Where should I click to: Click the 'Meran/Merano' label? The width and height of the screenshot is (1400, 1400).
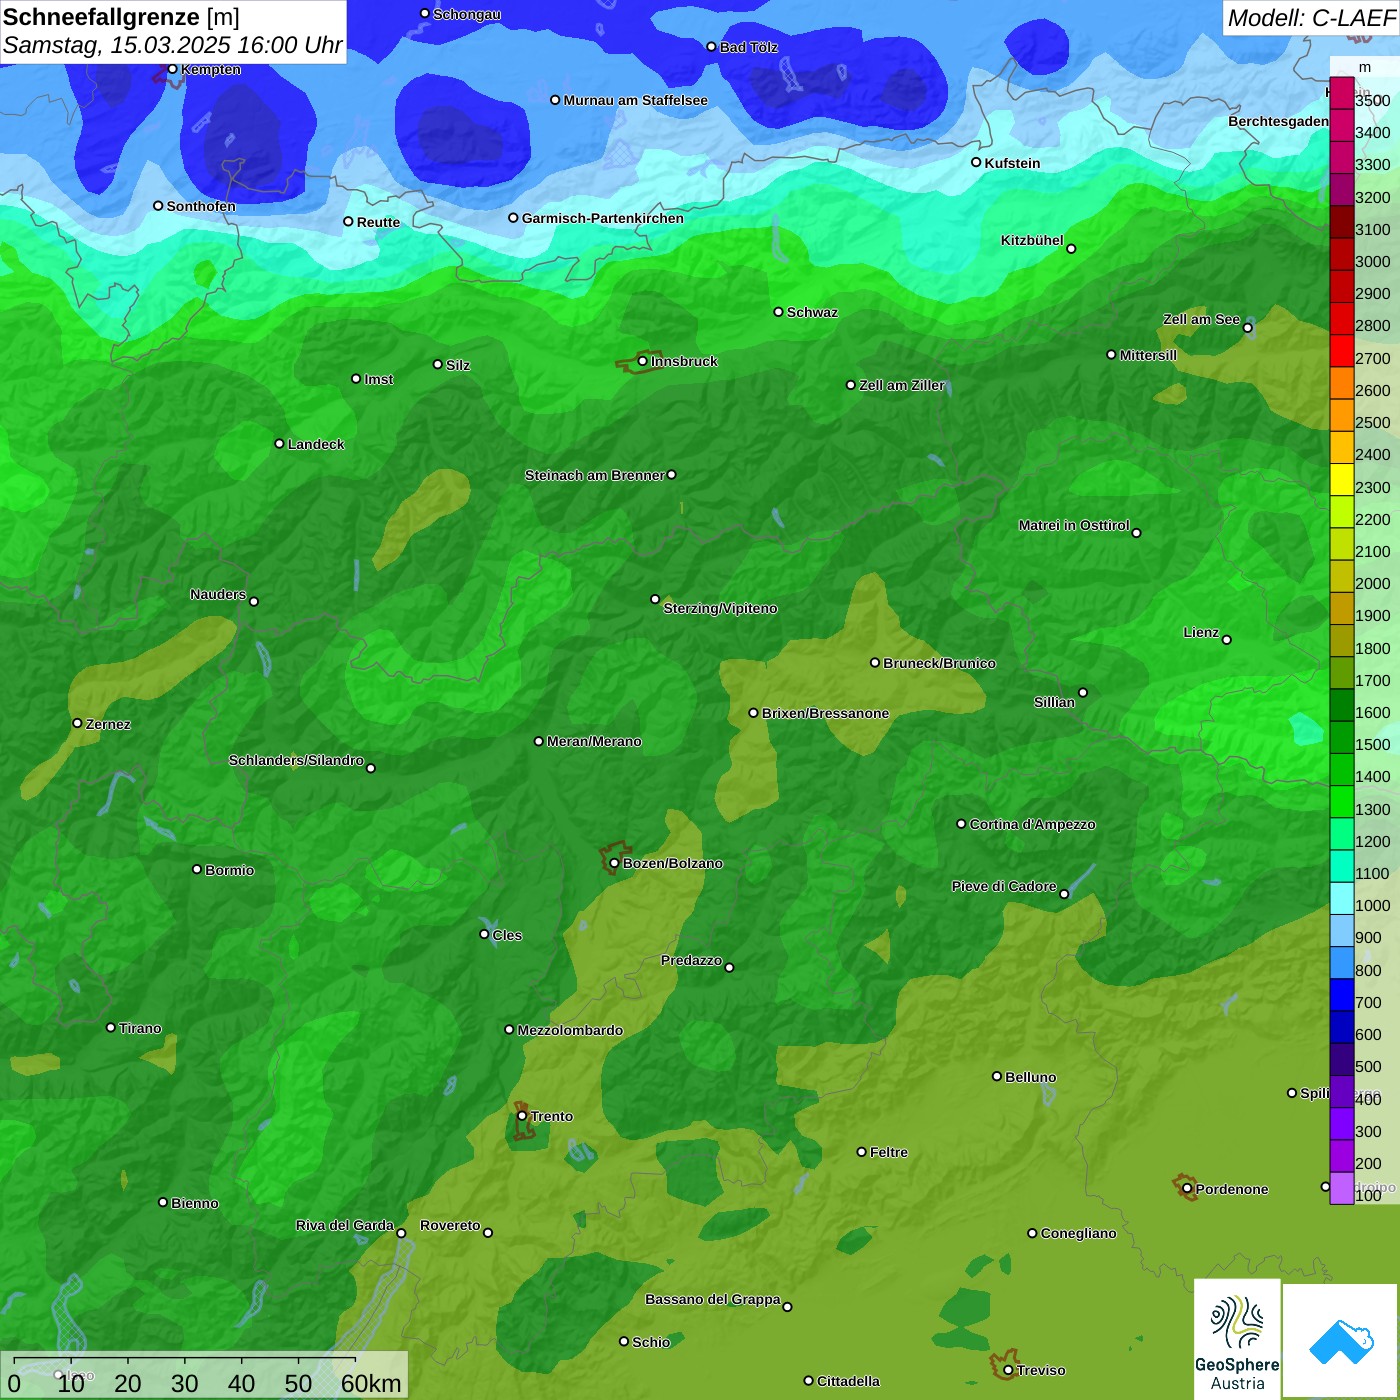click(594, 741)
